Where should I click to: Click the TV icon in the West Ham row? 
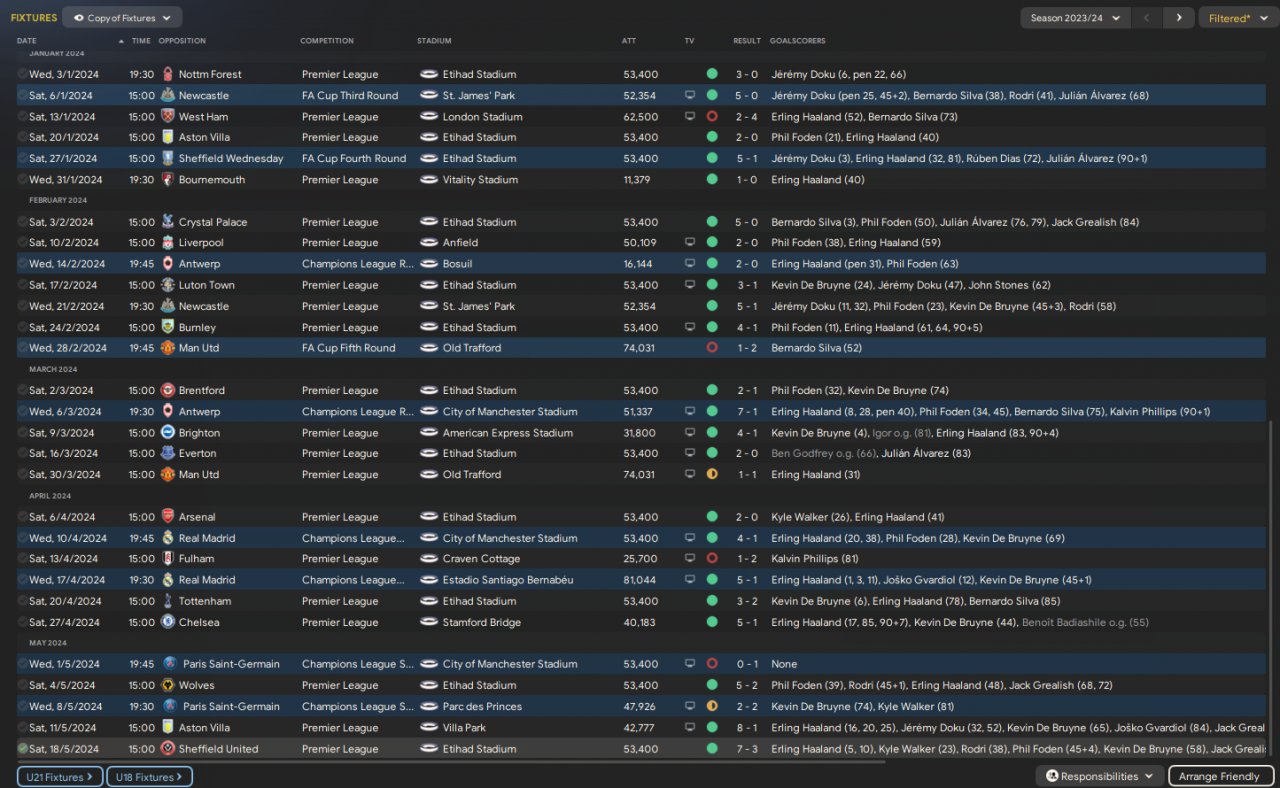click(689, 117)
